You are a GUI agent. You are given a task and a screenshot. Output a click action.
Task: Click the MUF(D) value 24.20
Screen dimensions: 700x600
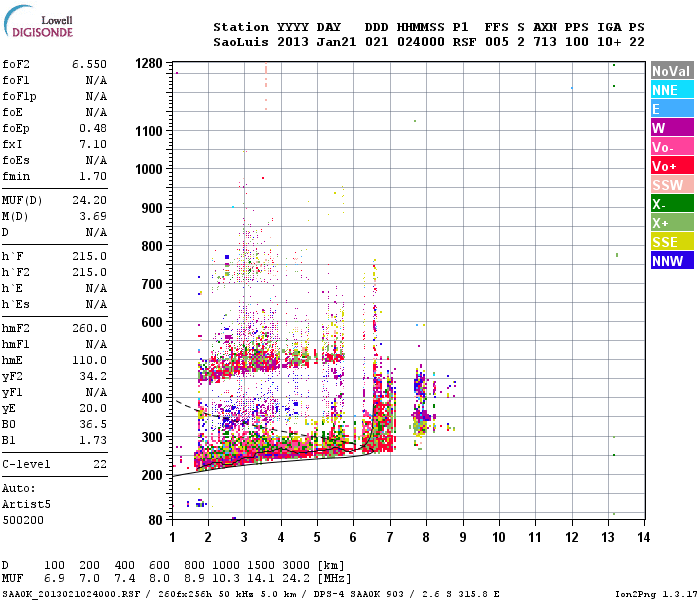click(90, 200)
